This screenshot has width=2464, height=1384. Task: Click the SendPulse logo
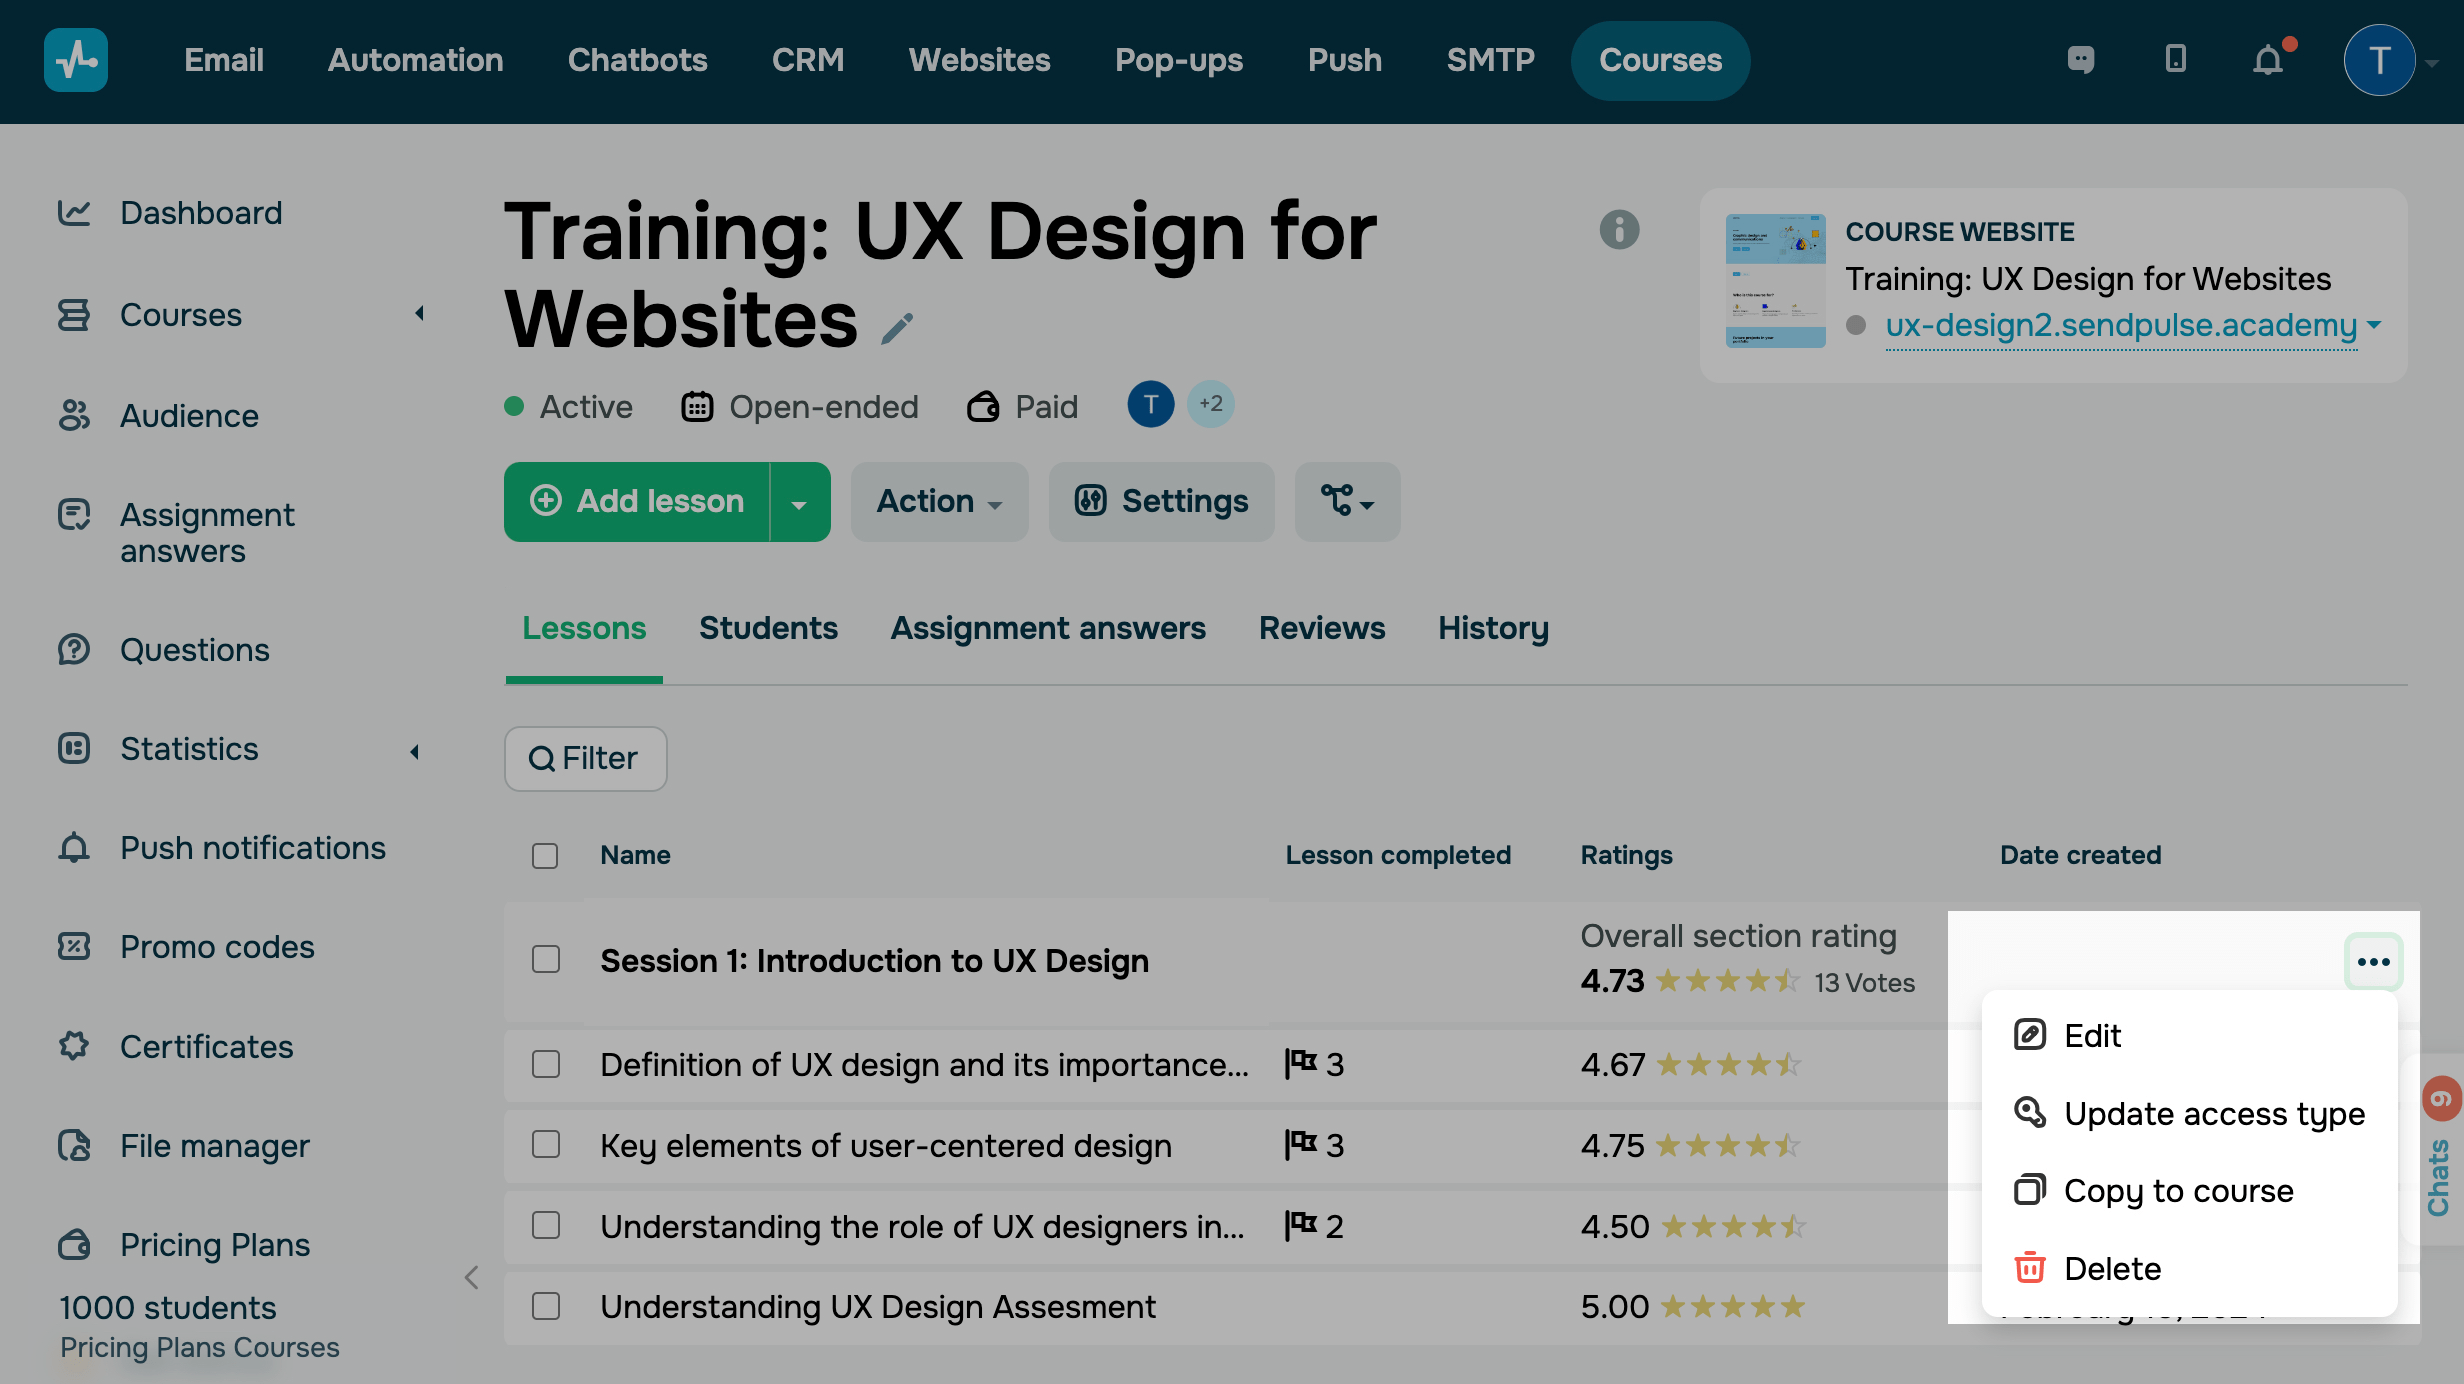tap(76, 60)
